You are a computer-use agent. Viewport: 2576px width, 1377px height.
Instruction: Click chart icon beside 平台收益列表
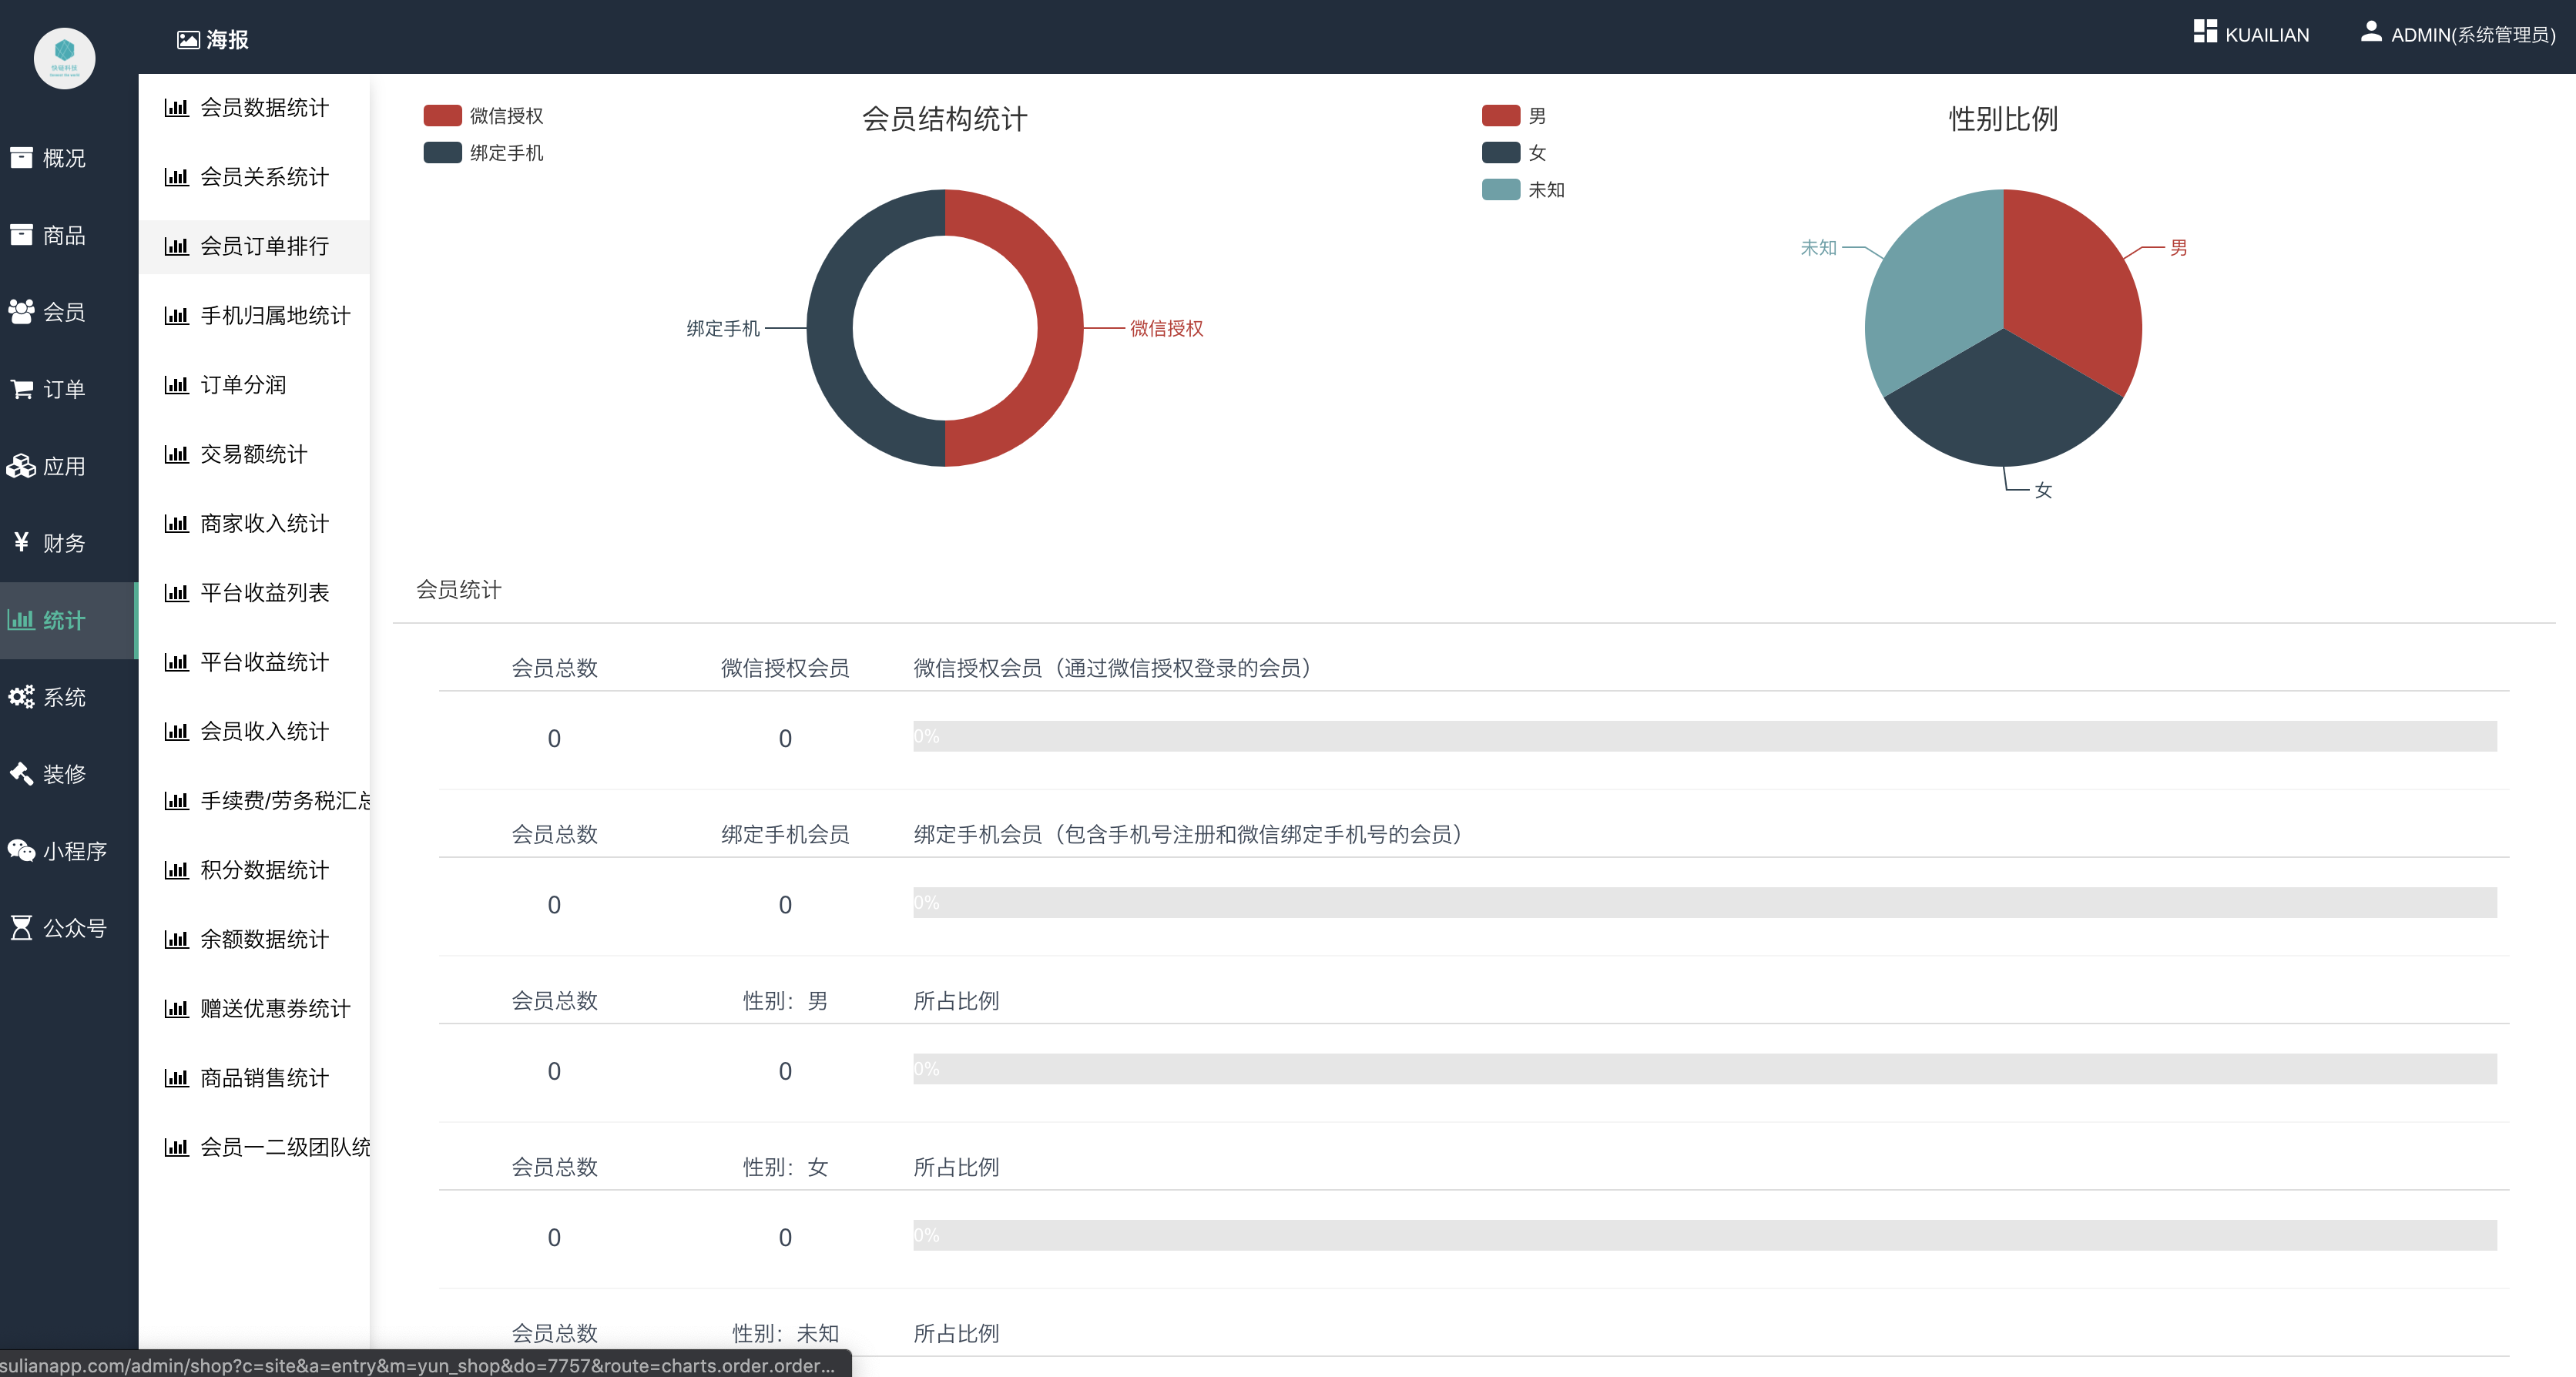click(176, 593)
